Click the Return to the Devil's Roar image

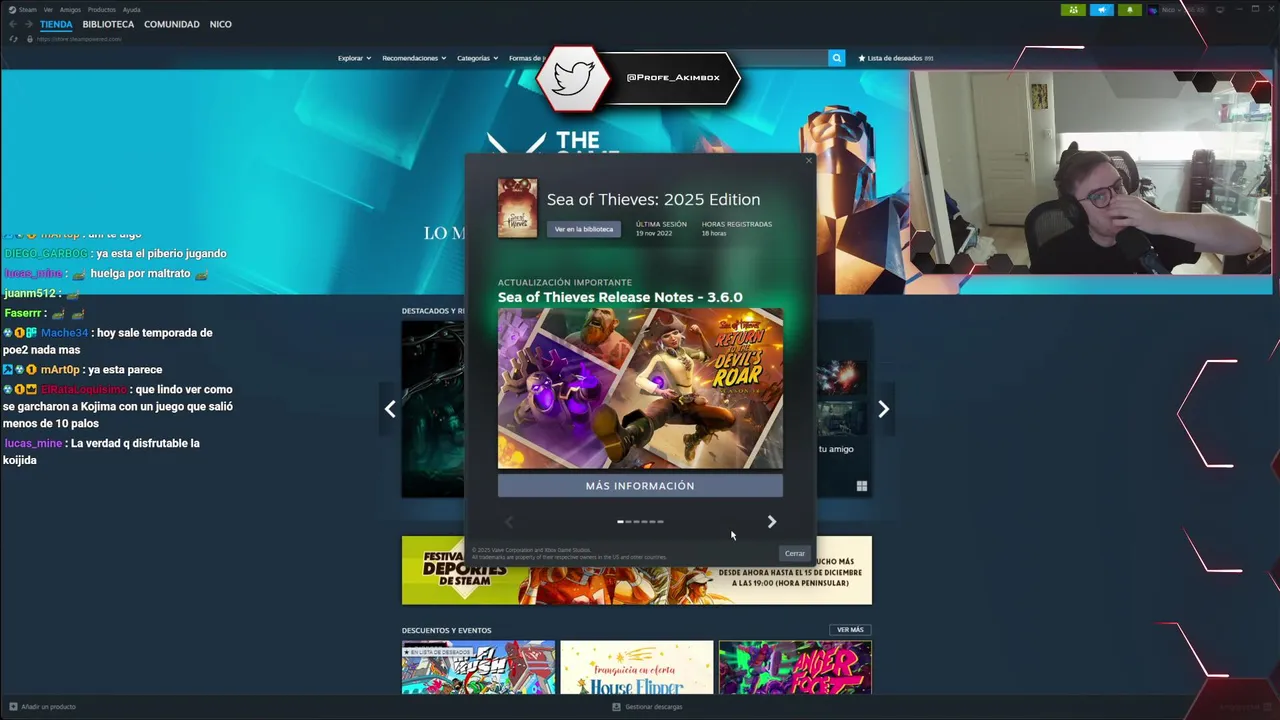(x=640, y=388)
